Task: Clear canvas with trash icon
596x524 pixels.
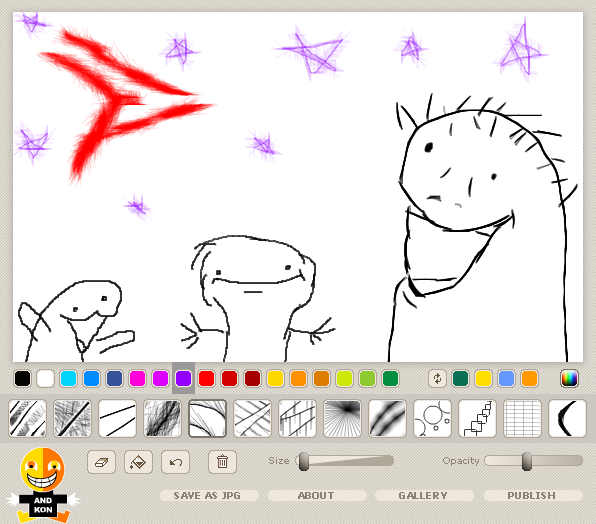Action: click(222, 462)
